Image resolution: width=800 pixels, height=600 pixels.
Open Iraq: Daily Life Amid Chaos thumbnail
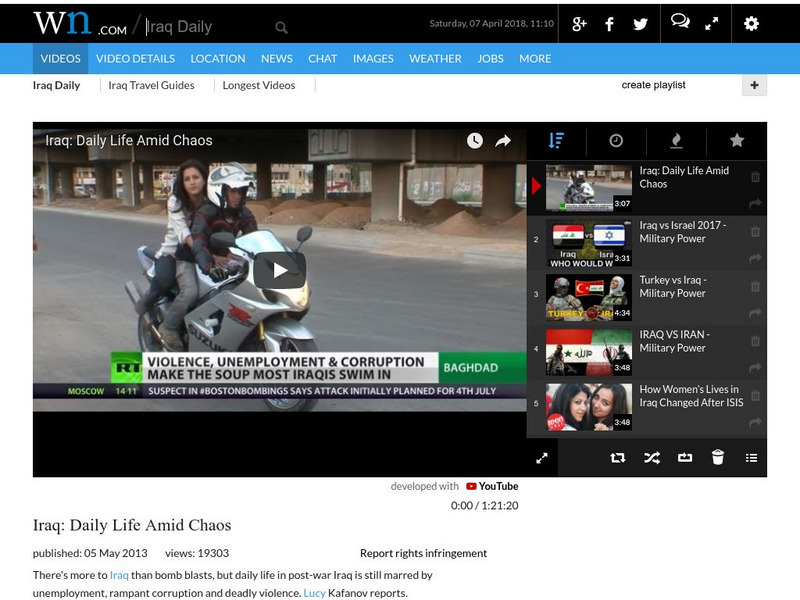pyautogui.click(x=589, y=188)
